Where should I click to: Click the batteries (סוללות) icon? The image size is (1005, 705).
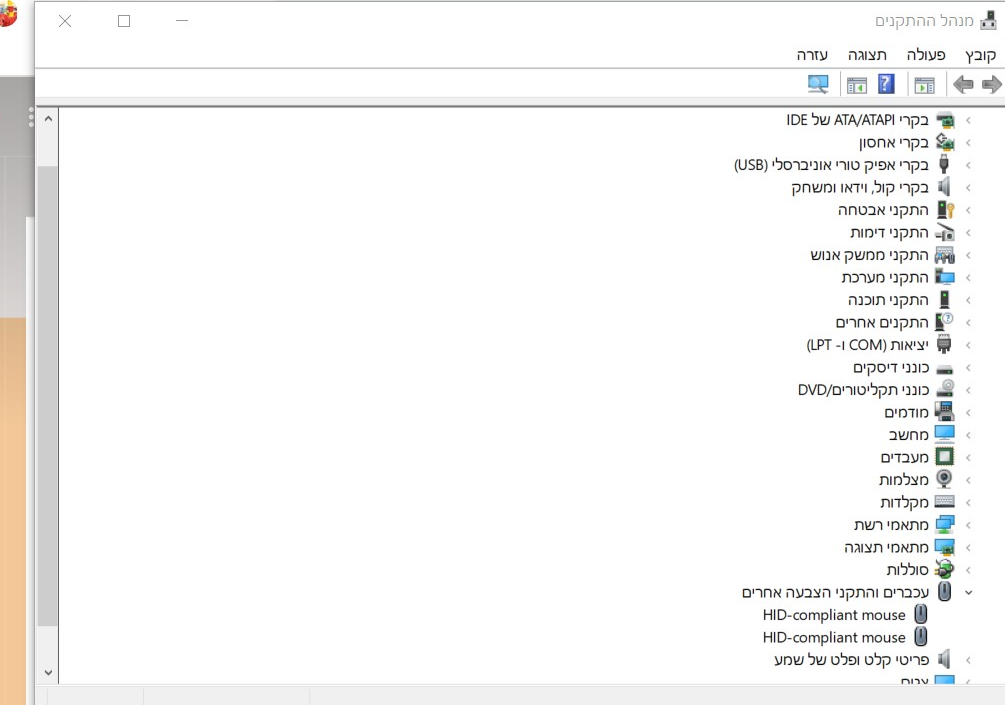(x=944, y=569)
